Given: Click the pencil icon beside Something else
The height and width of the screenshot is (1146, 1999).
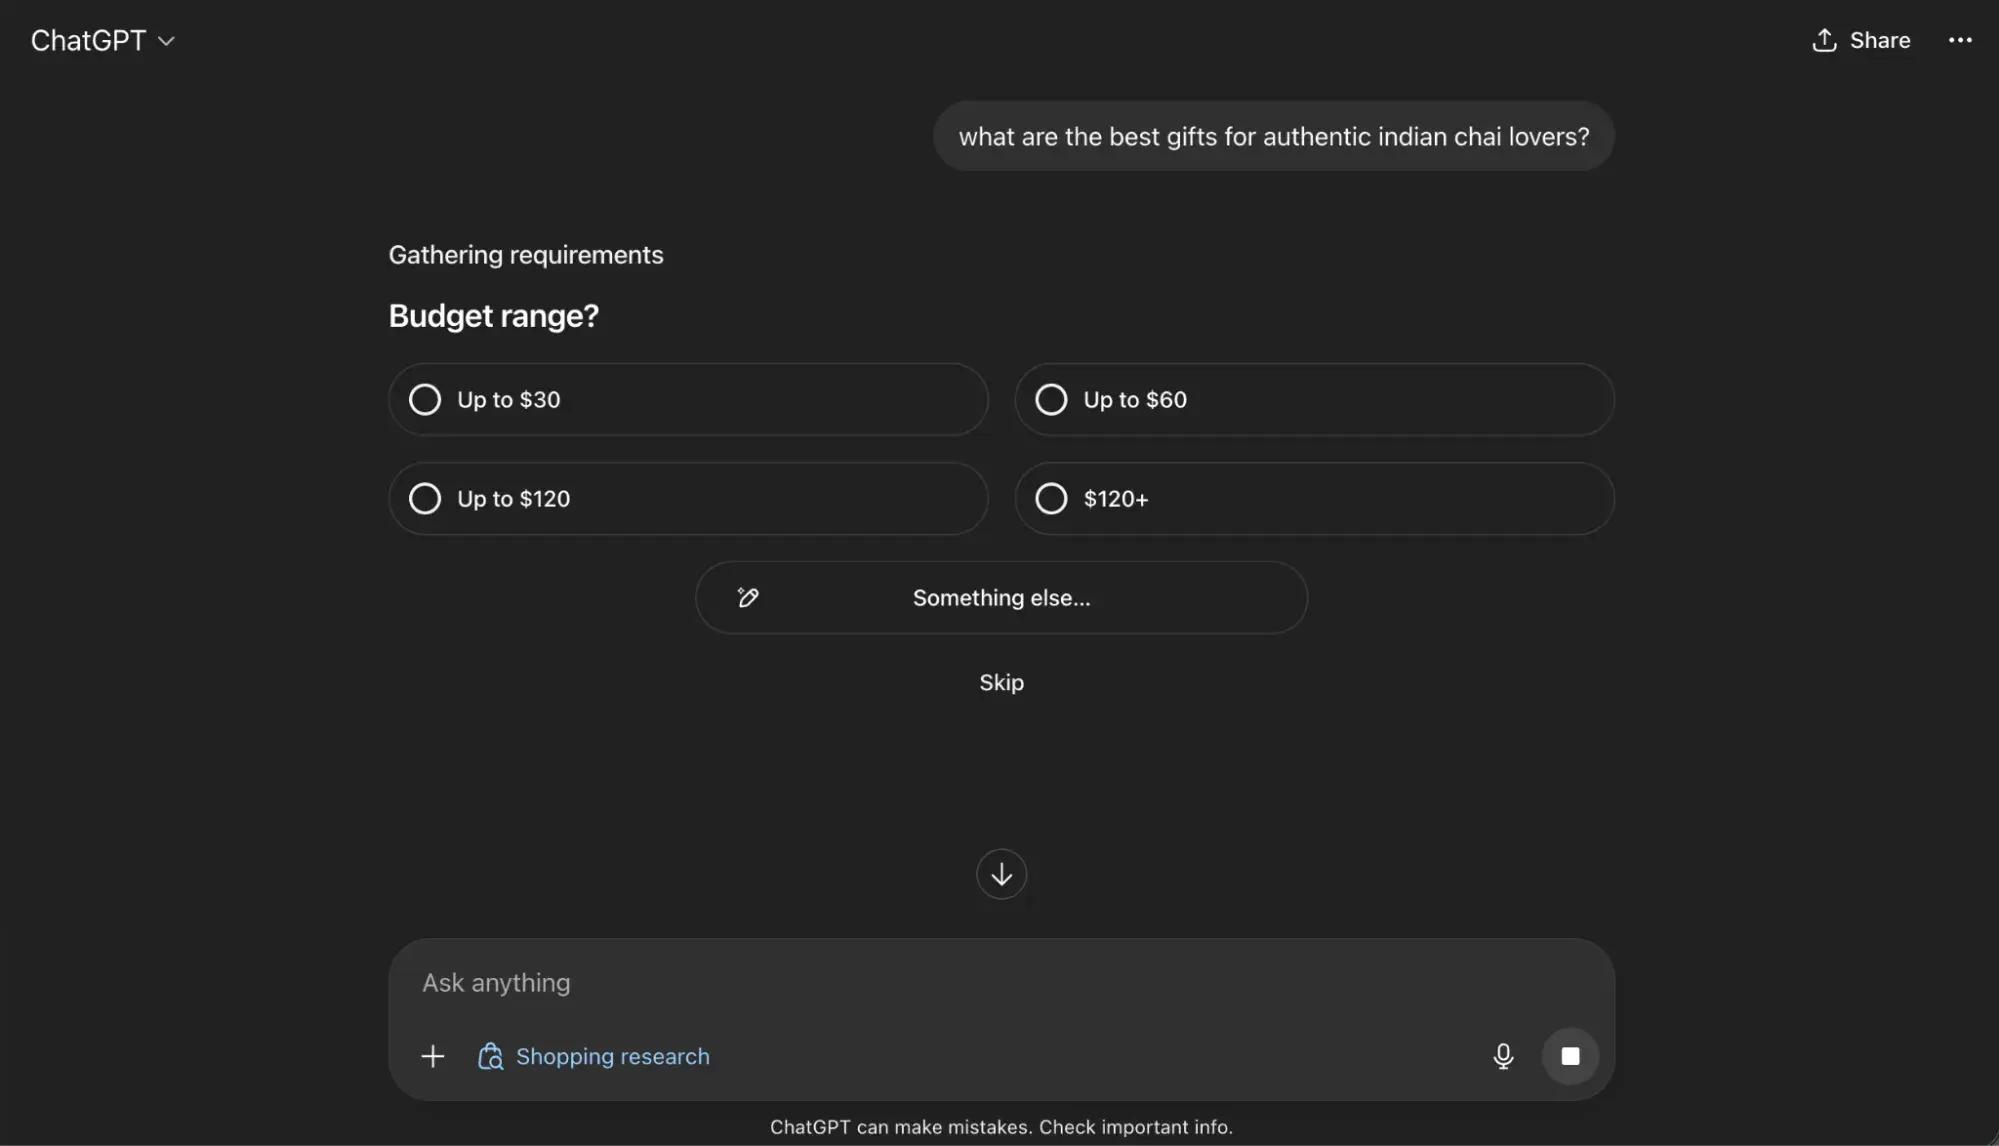Looking at the screenshot, I should point(747,597).
